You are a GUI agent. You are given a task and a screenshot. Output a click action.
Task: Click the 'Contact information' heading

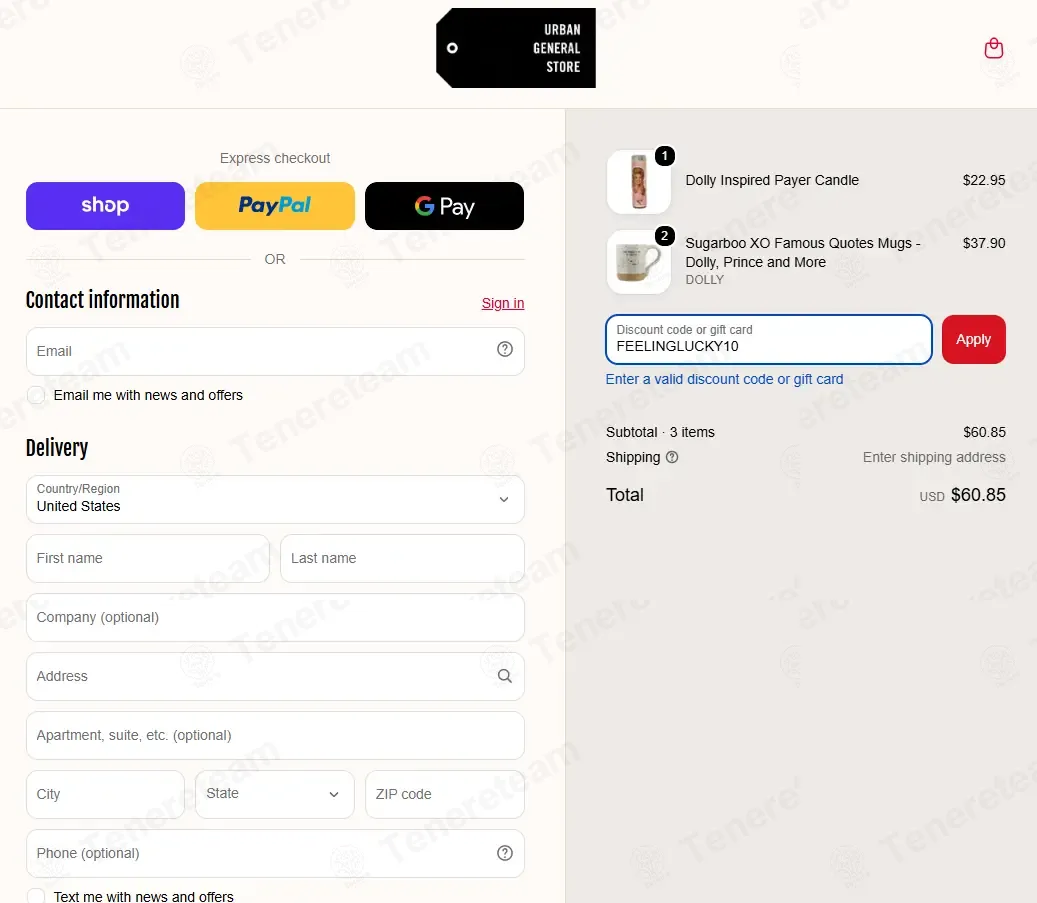(x=103, y=300)
